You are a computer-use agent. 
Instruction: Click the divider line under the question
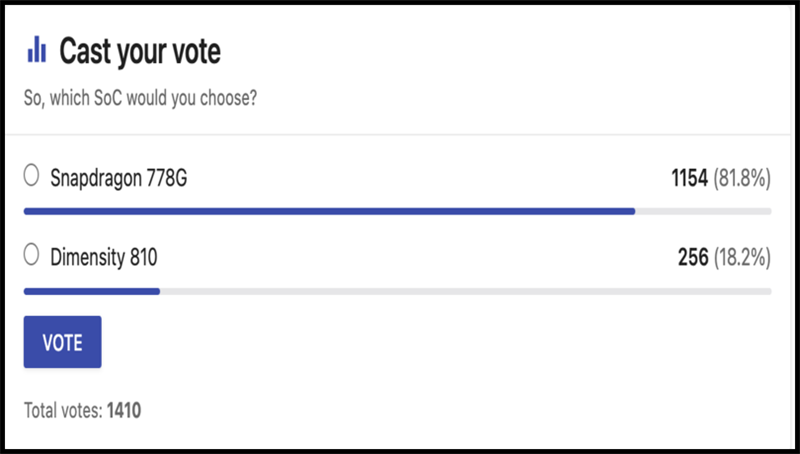(400, 135)
